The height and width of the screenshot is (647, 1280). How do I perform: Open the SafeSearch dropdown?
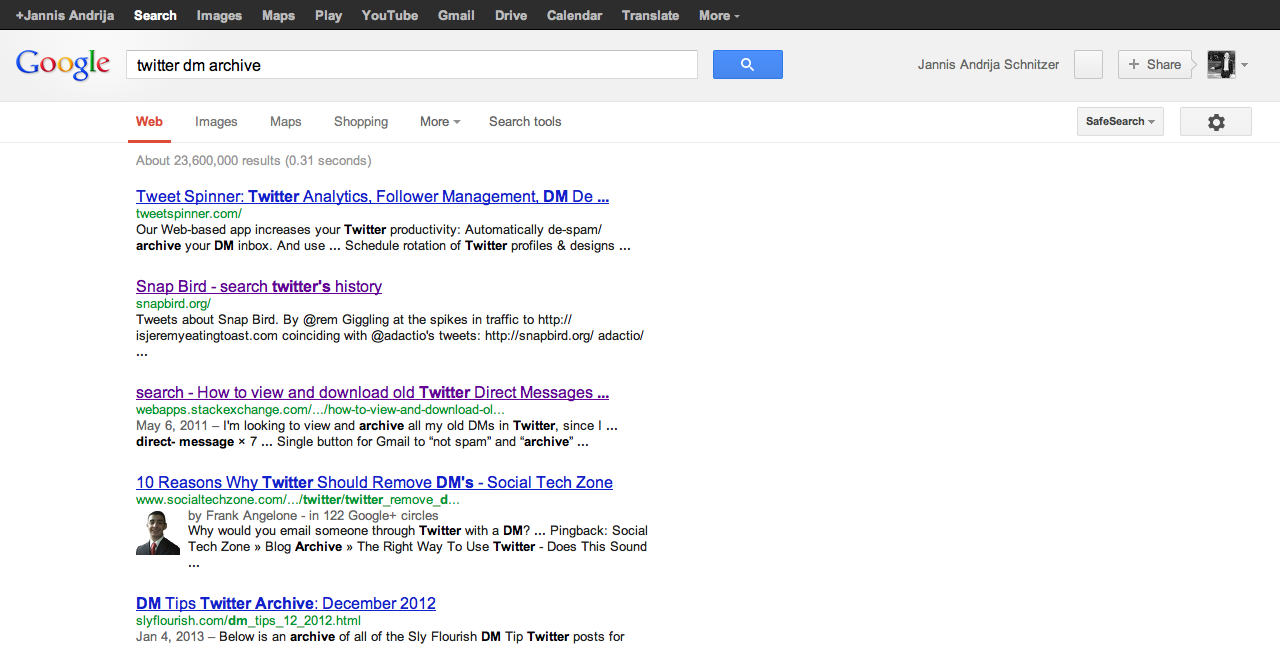coord(1120,121)
